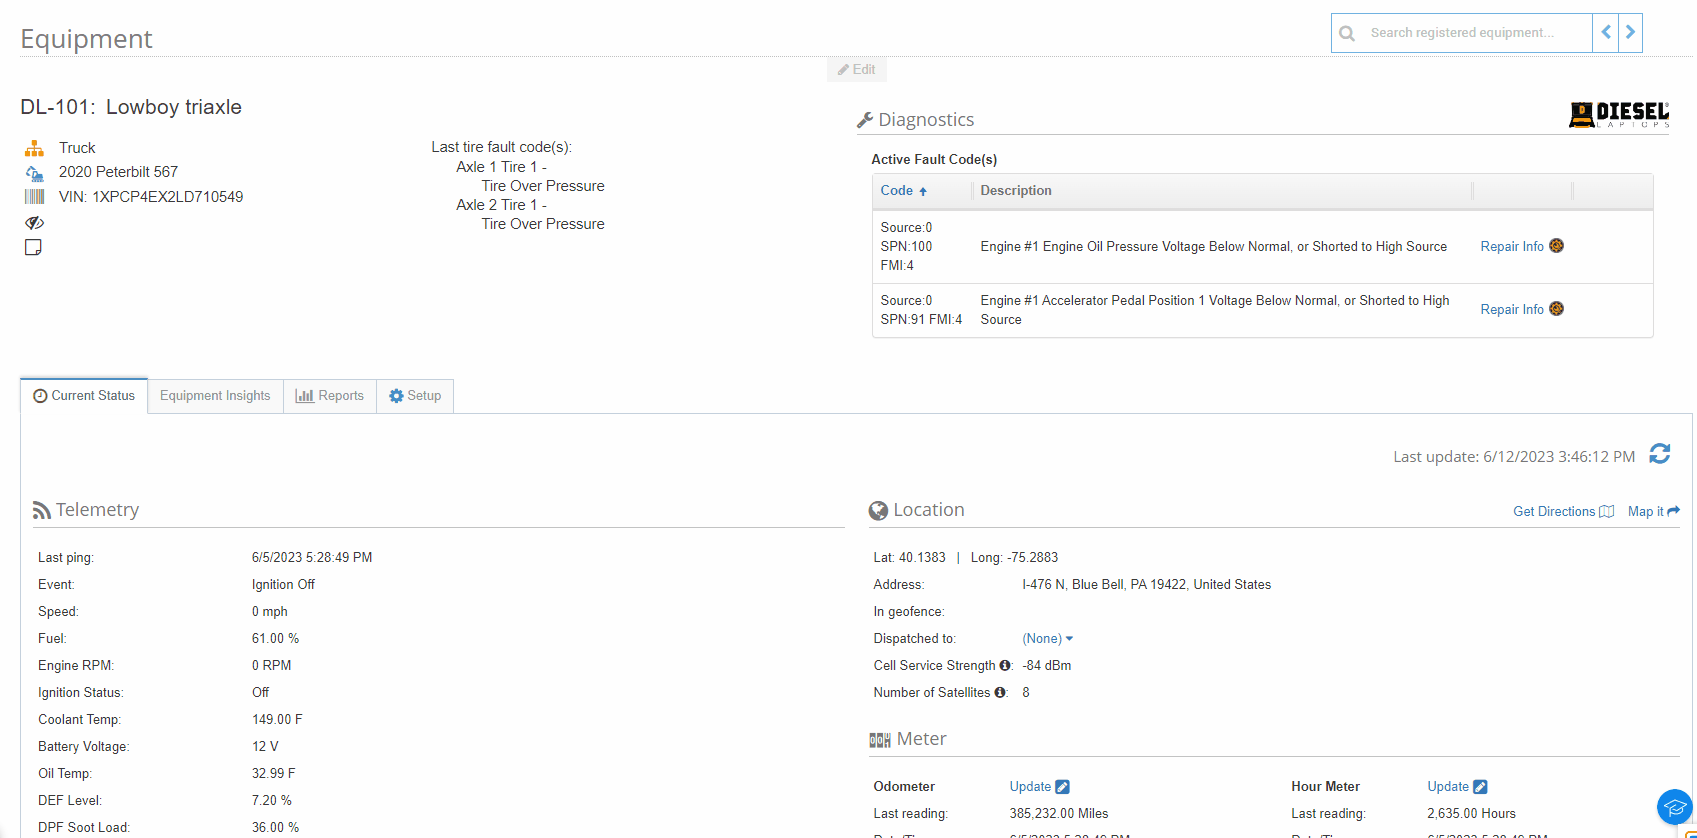Click the eye-slash visibility icon under VIN
This screenshot has width=1697, height=838.
34,222
